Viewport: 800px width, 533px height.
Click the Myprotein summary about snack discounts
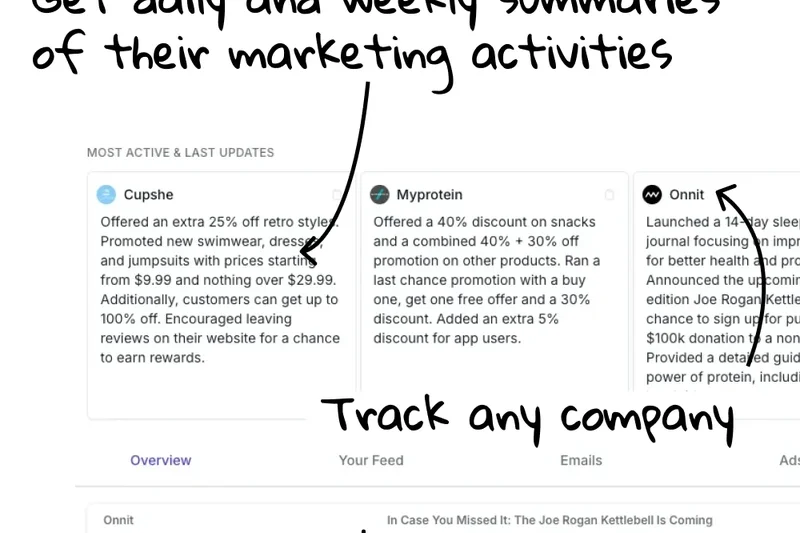pos(485,280)
